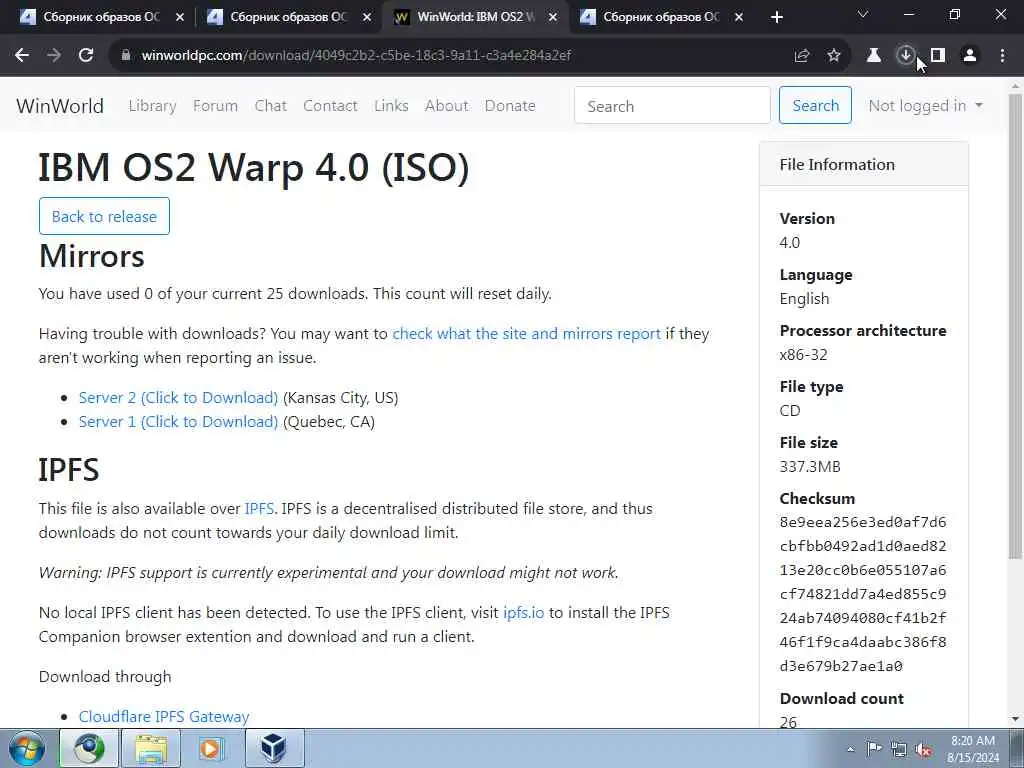Open check what the site and mirrors report link

click(526, 334)
